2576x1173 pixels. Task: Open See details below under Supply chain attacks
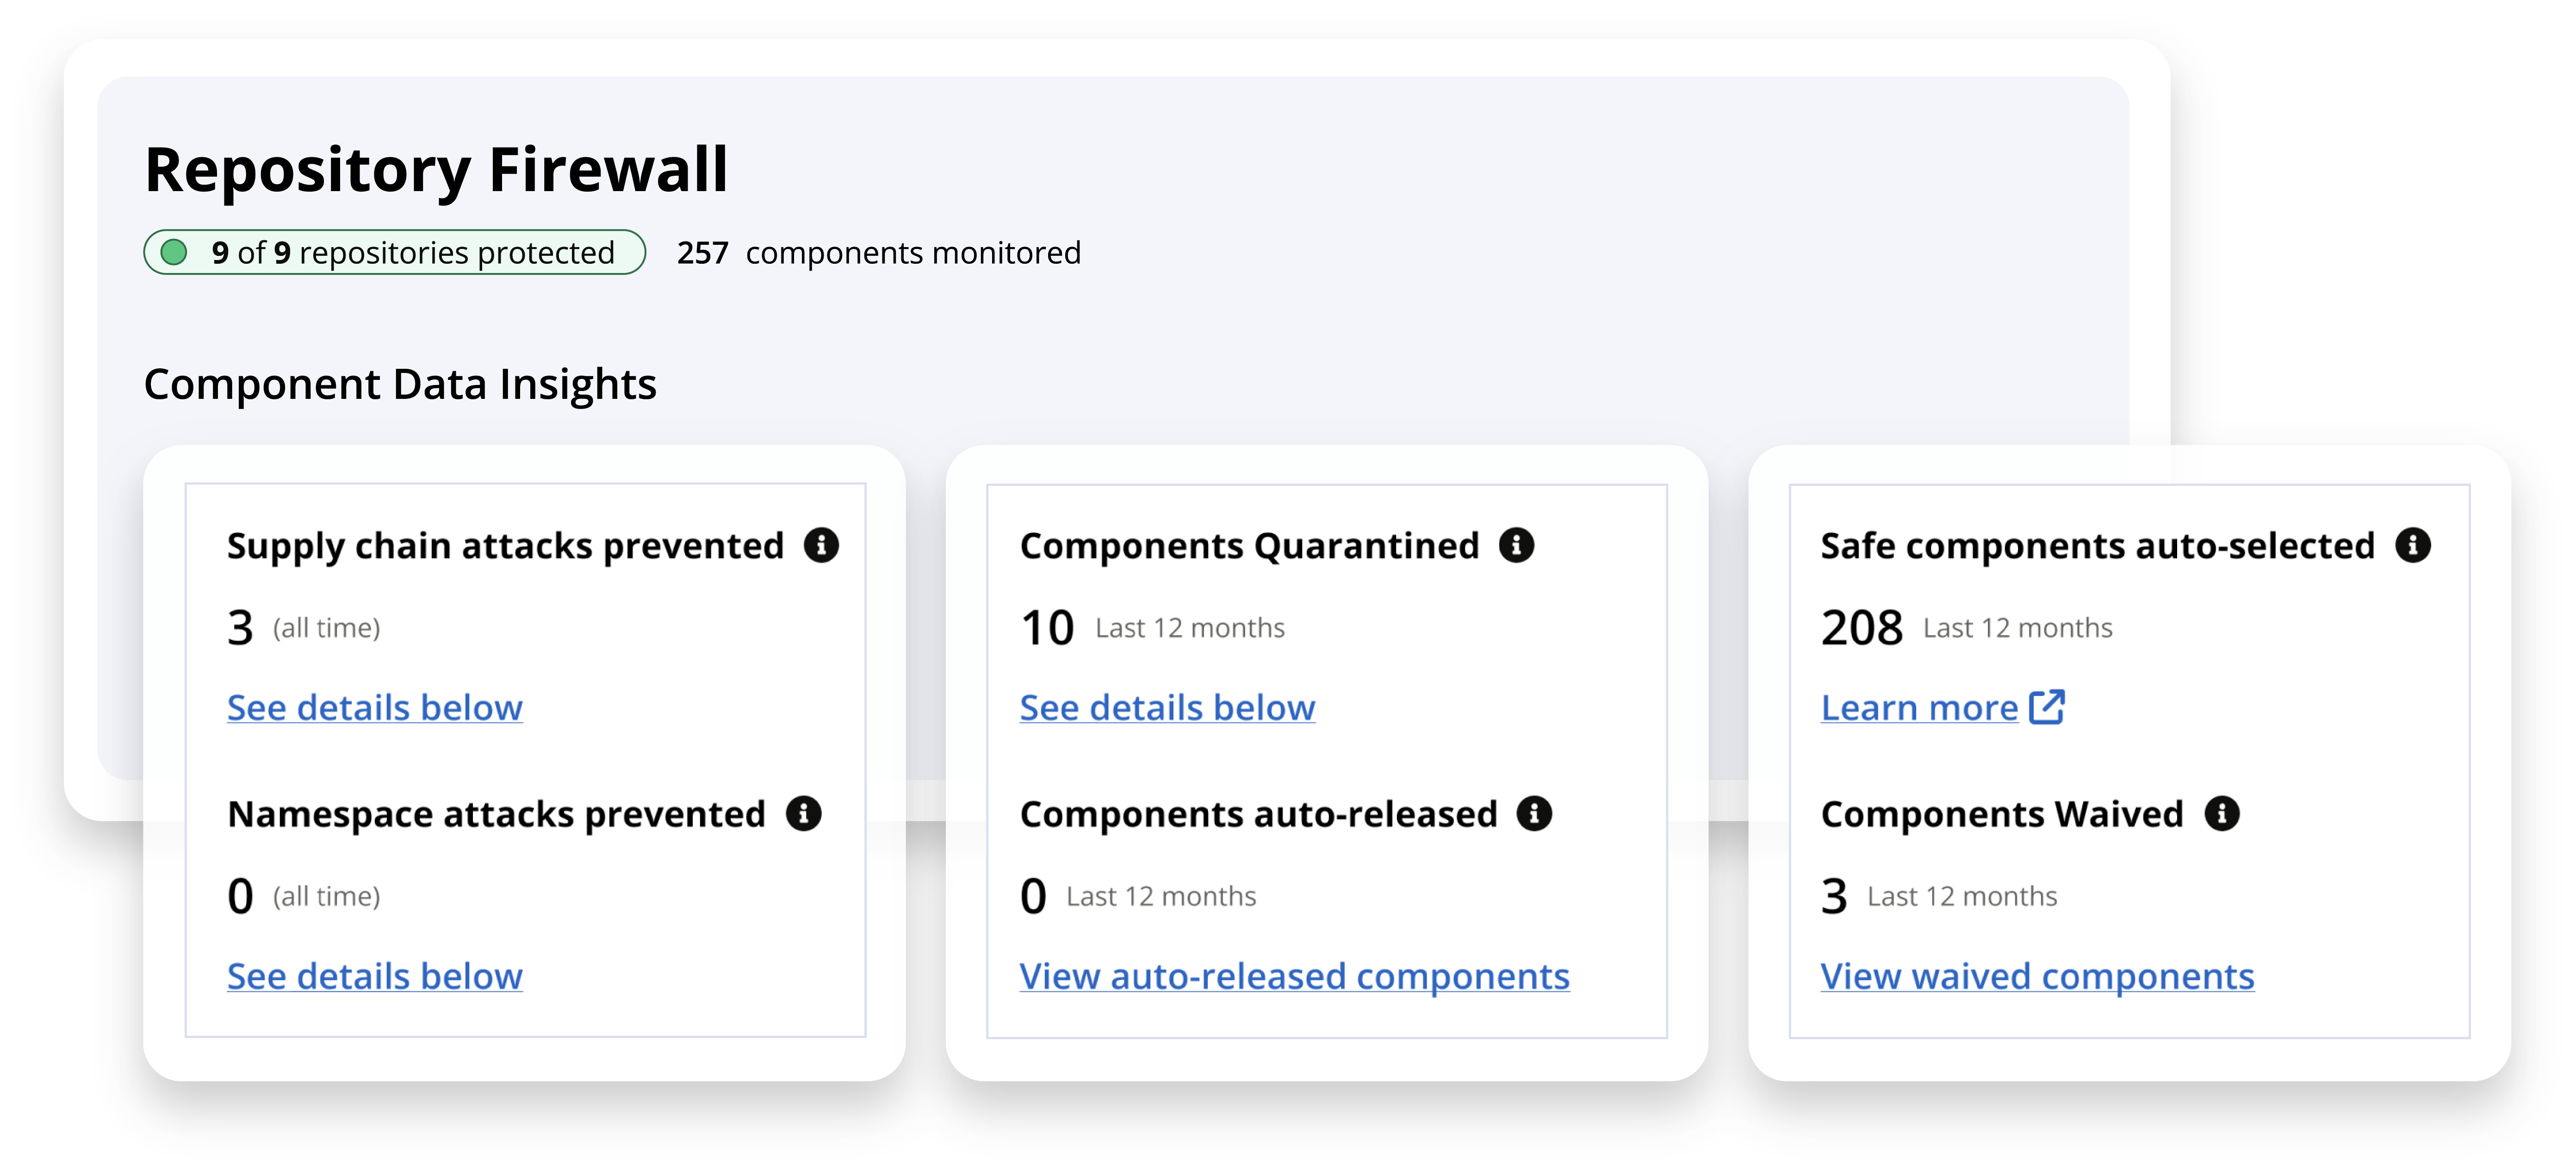(374, 707)
